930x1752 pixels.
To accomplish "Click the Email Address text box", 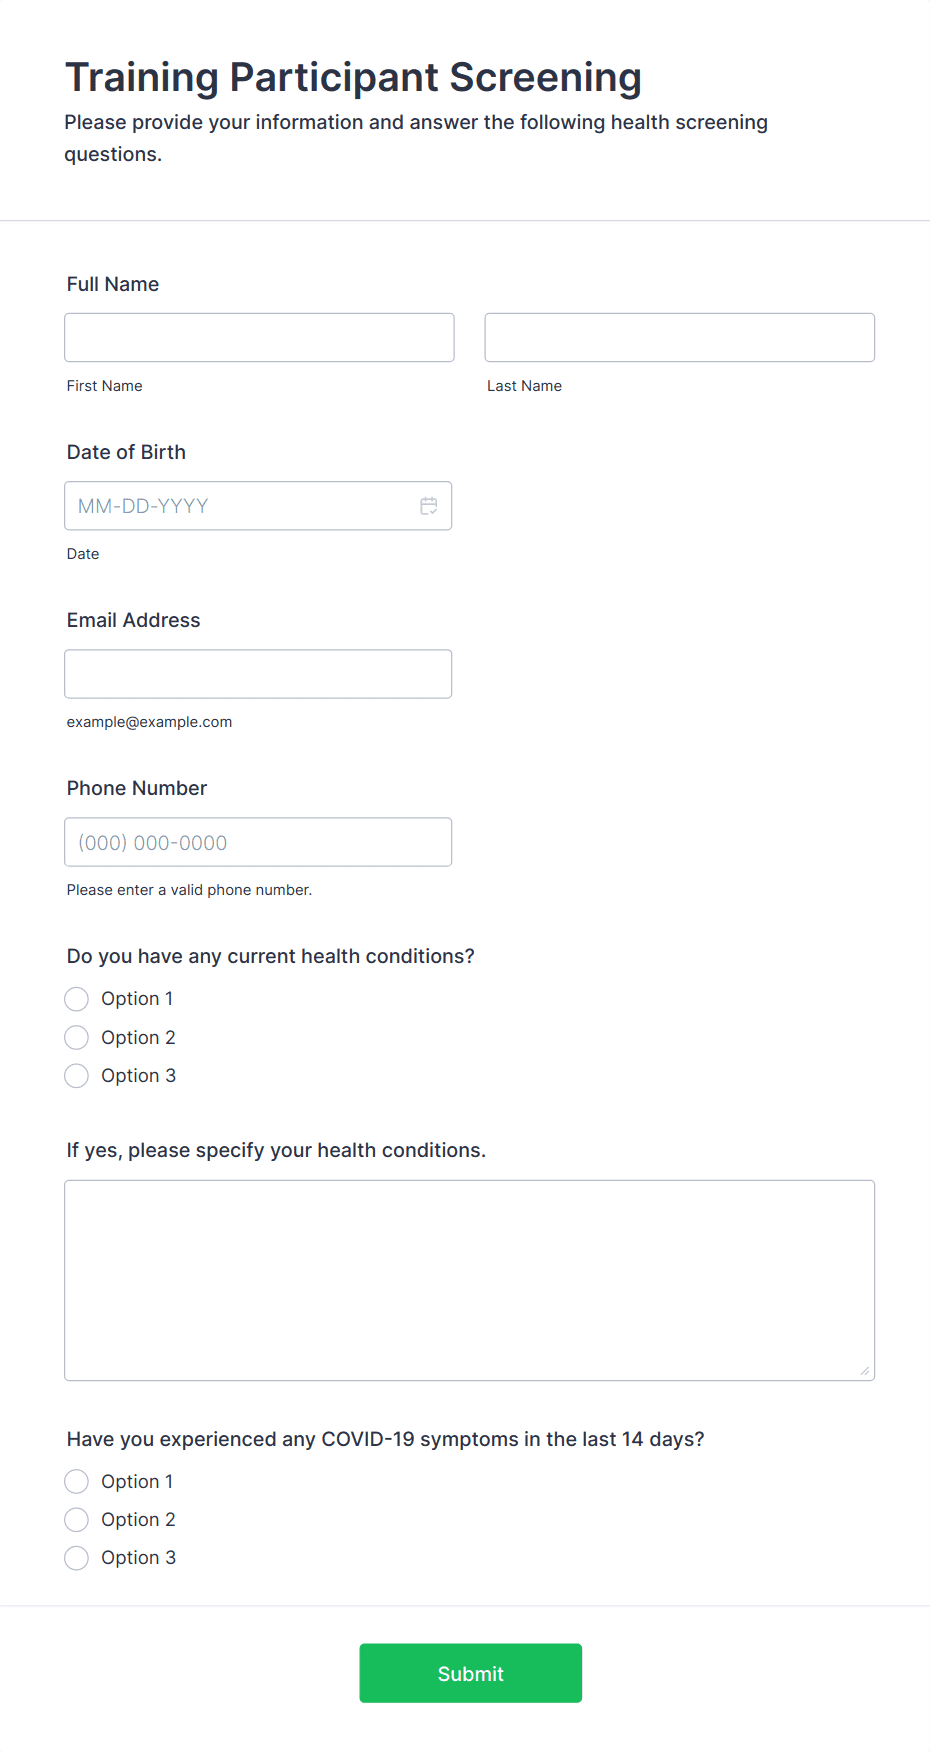I will (258, 674).
